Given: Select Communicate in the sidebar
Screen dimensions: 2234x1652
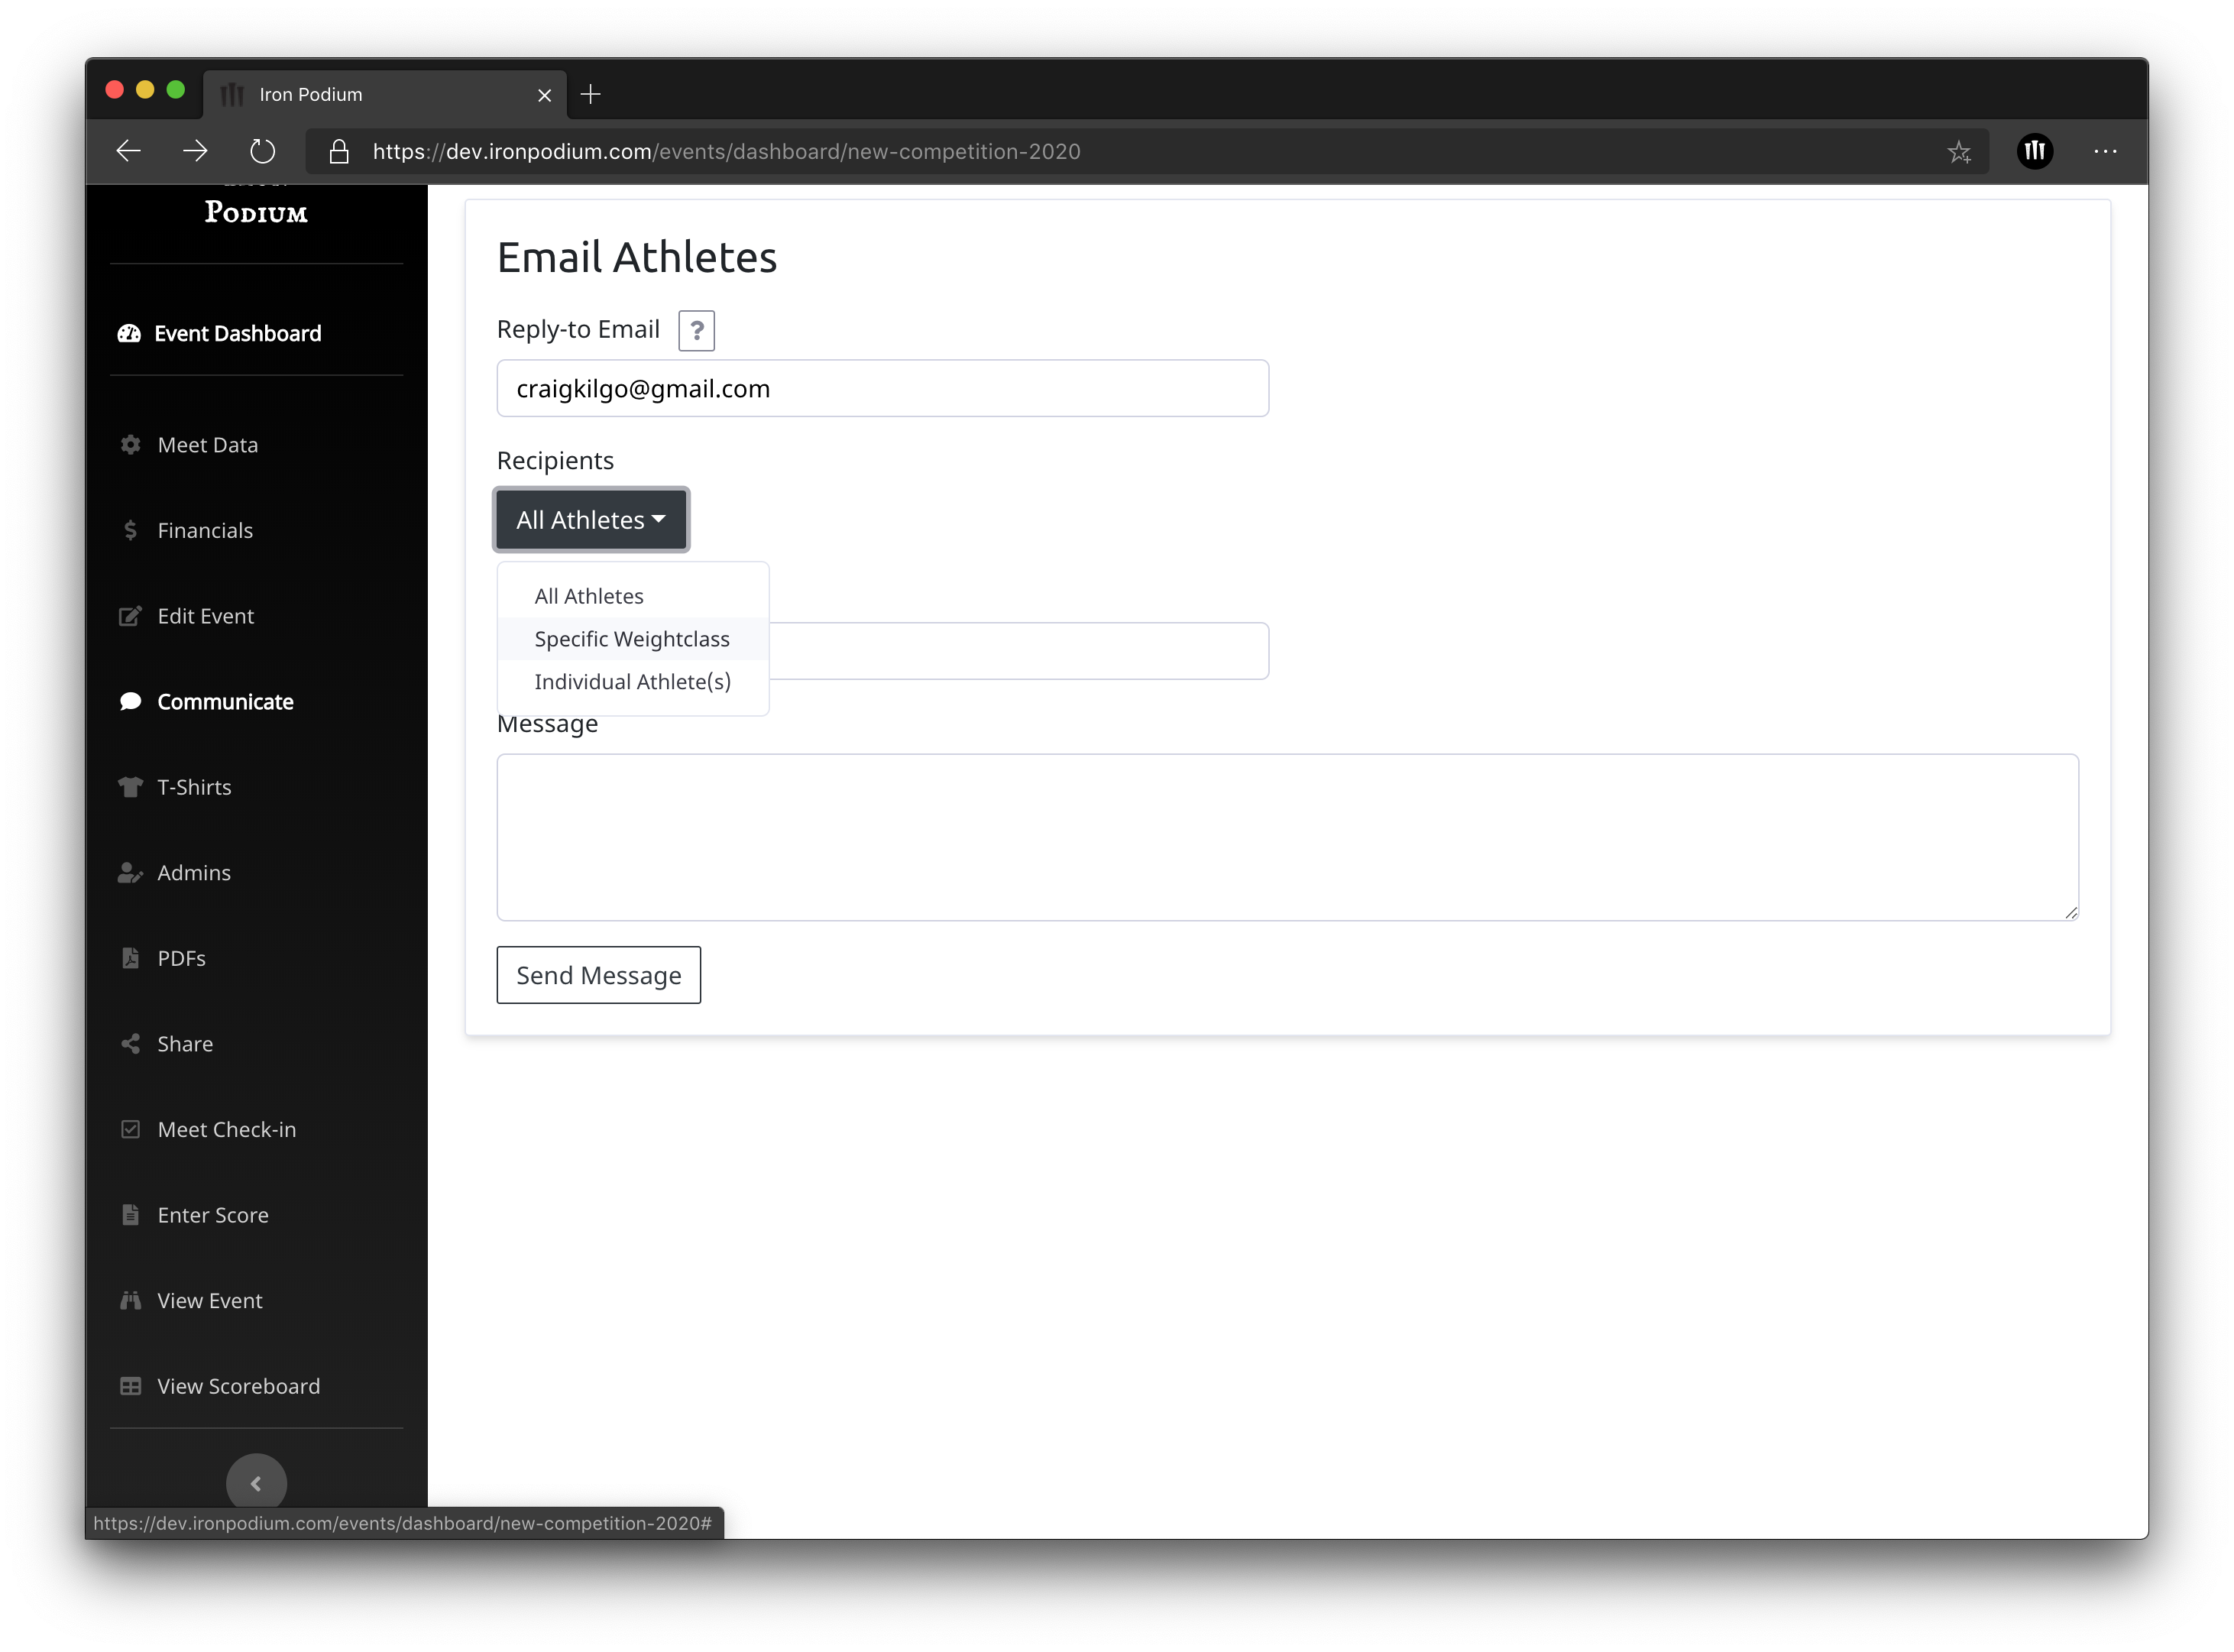Looking at the screenshot, I should click(226, 701).
